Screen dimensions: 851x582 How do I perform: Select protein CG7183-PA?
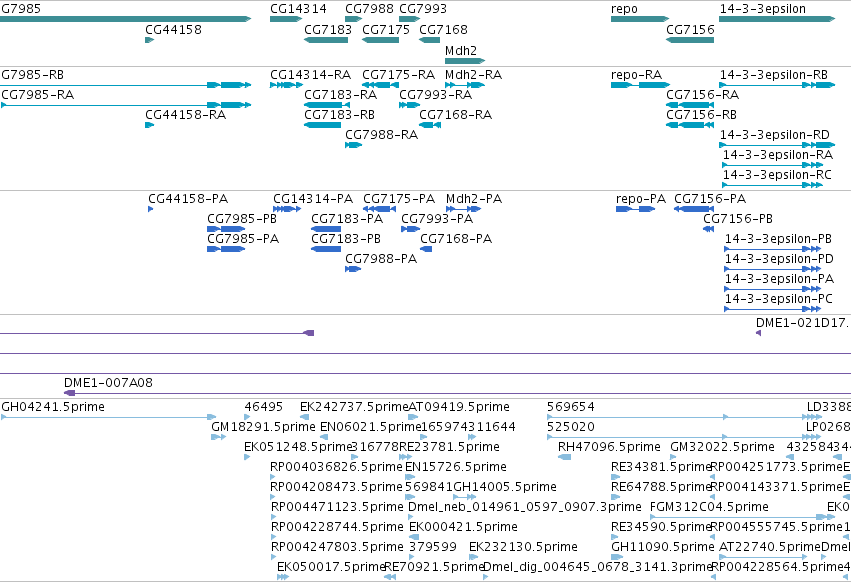347,219
